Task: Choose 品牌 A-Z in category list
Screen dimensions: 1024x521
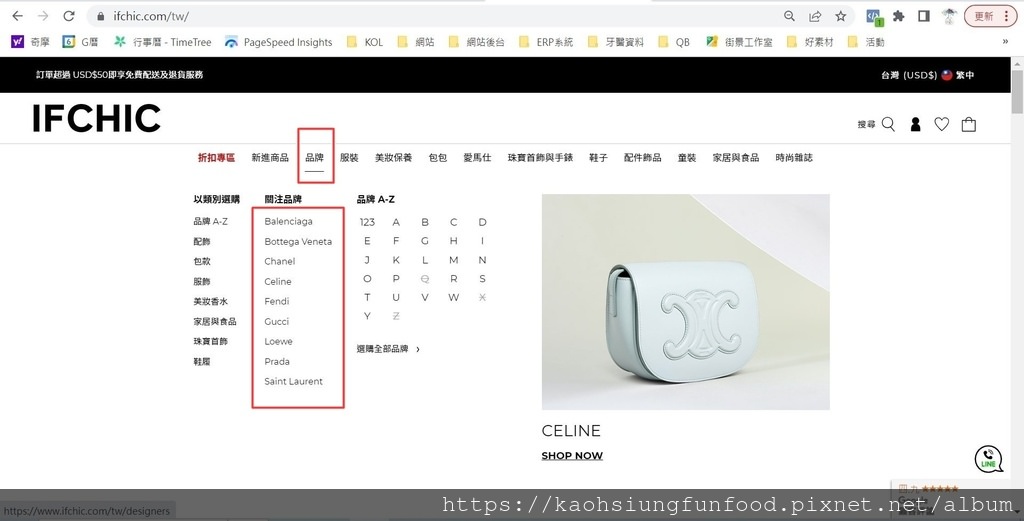Action: [x=210, y=221]
